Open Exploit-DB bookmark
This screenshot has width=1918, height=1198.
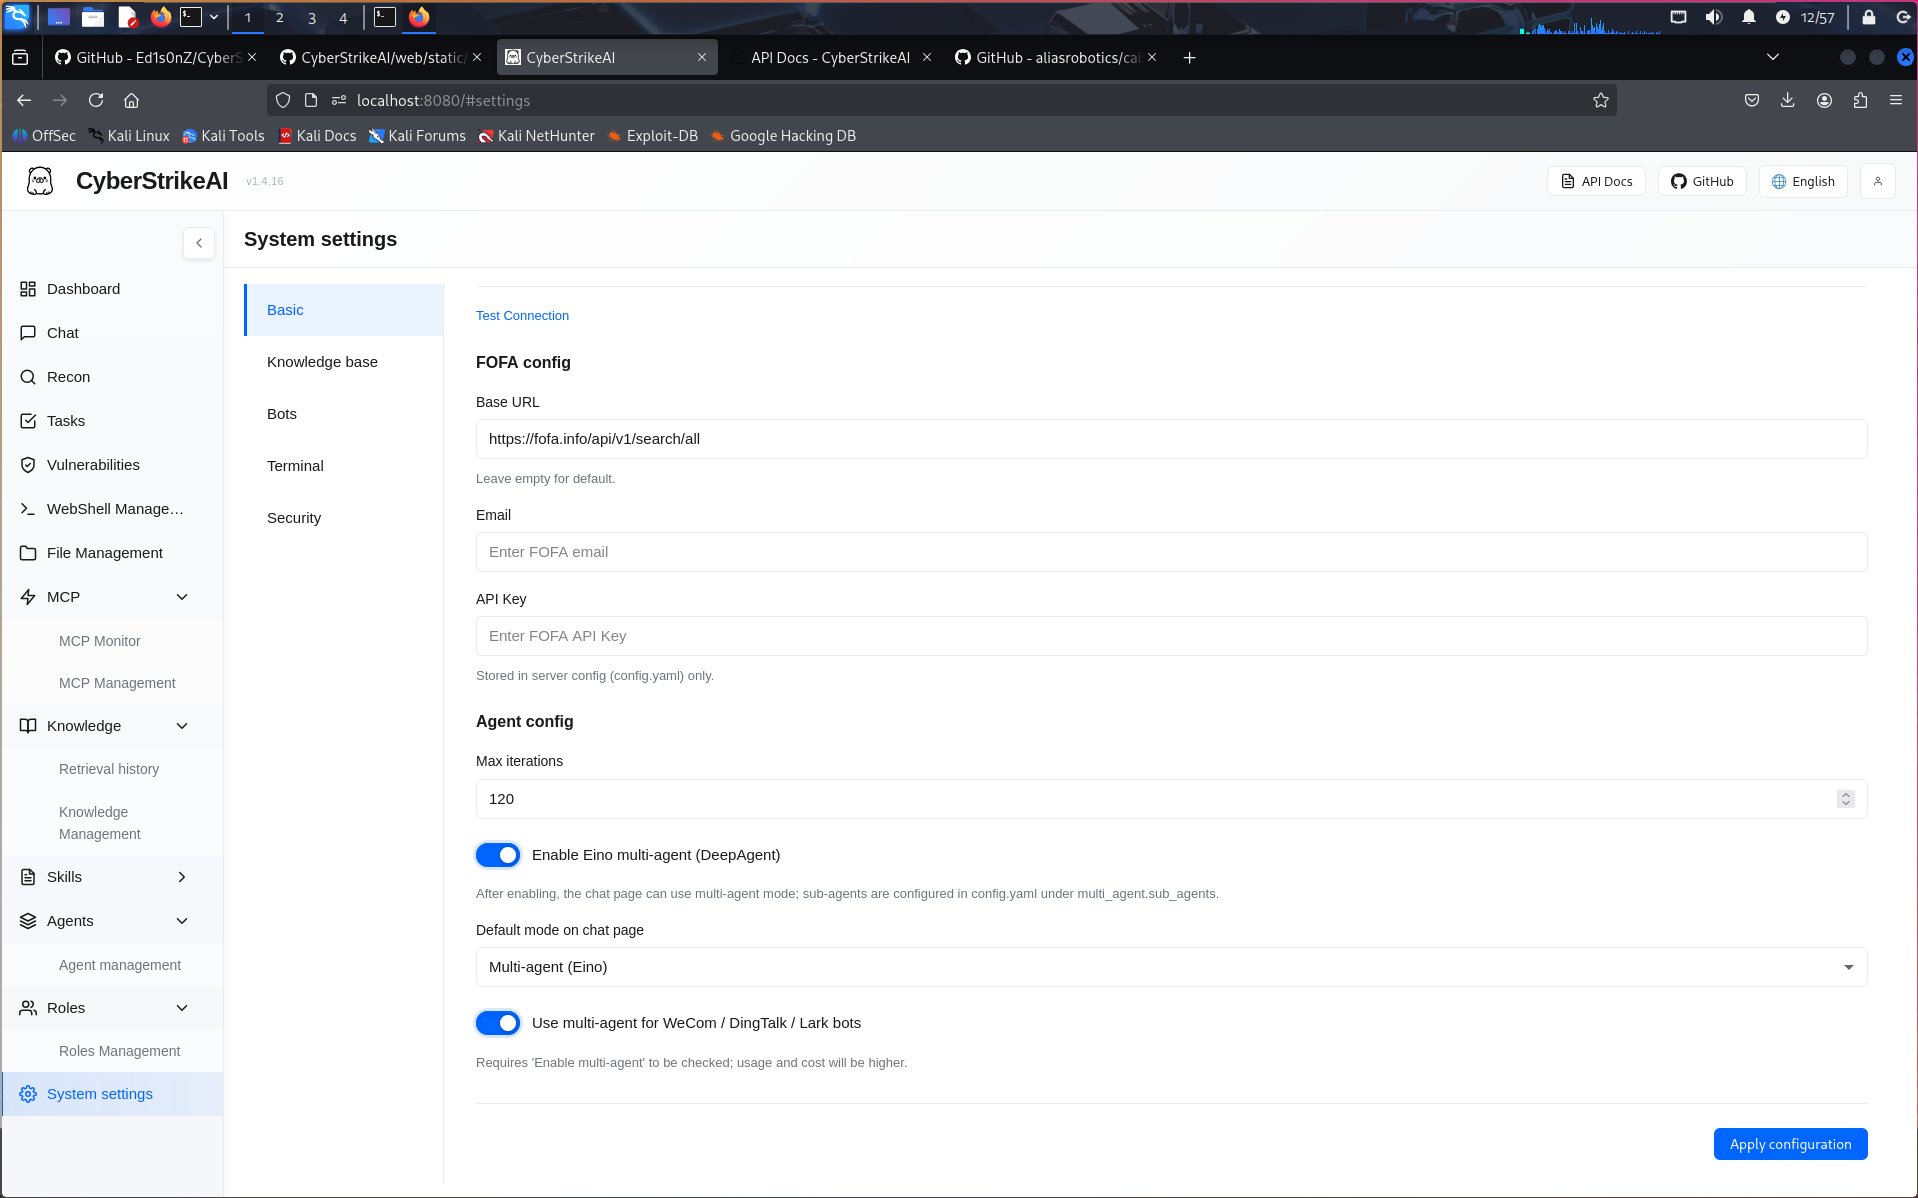point(652,136)
